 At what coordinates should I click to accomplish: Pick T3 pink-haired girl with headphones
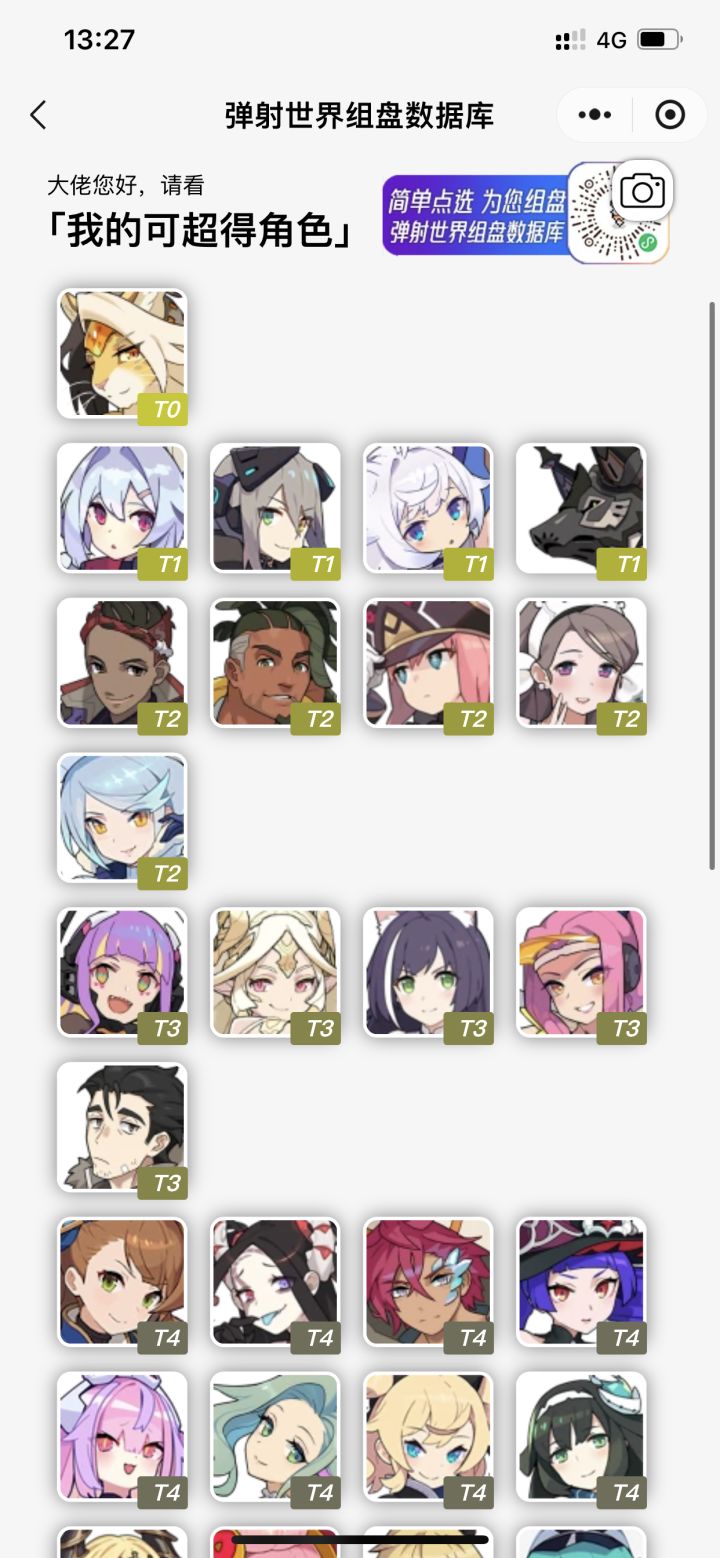[581, 973]
